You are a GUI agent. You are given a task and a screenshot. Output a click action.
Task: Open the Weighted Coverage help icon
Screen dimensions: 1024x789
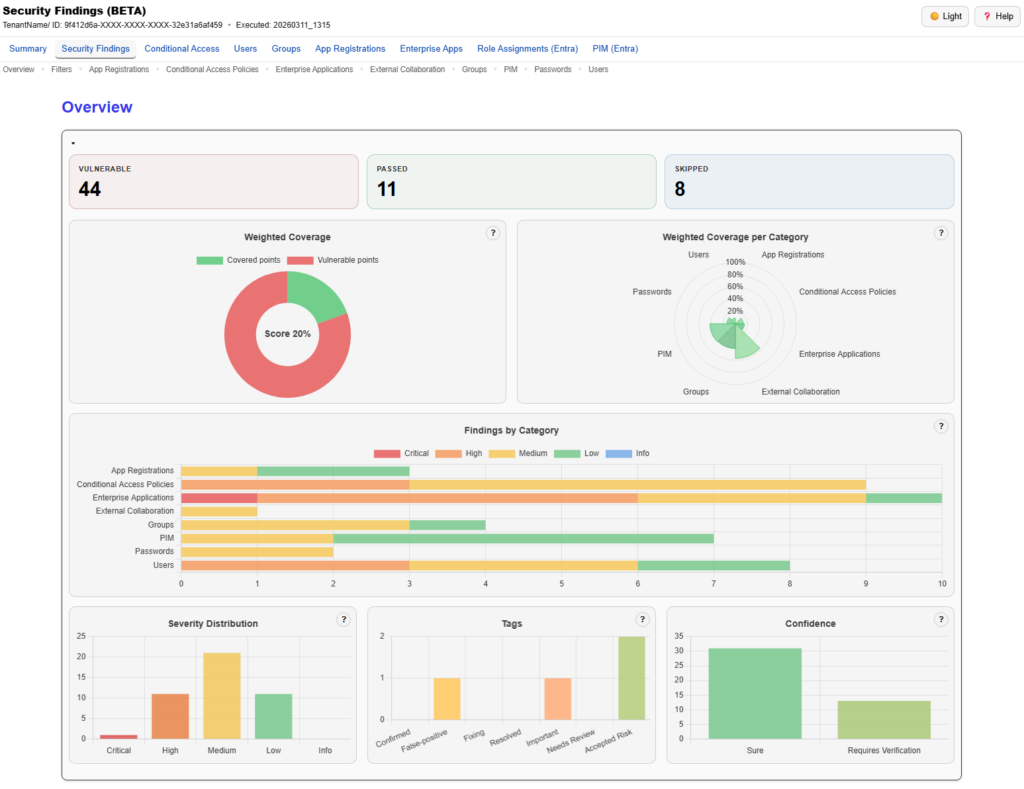(493, 232)
